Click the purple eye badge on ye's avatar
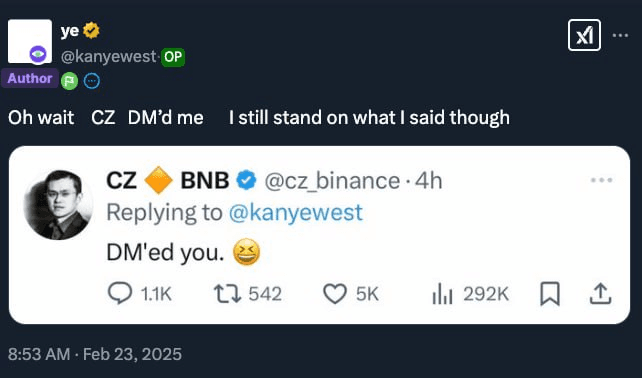 (x=38, y=54)
